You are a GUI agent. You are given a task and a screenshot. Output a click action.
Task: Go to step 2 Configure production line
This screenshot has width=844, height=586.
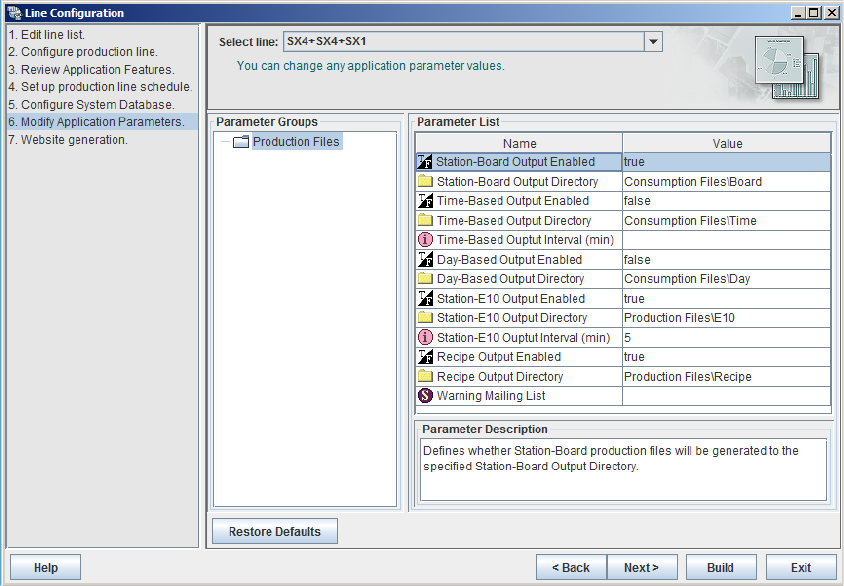click(83, 52)
